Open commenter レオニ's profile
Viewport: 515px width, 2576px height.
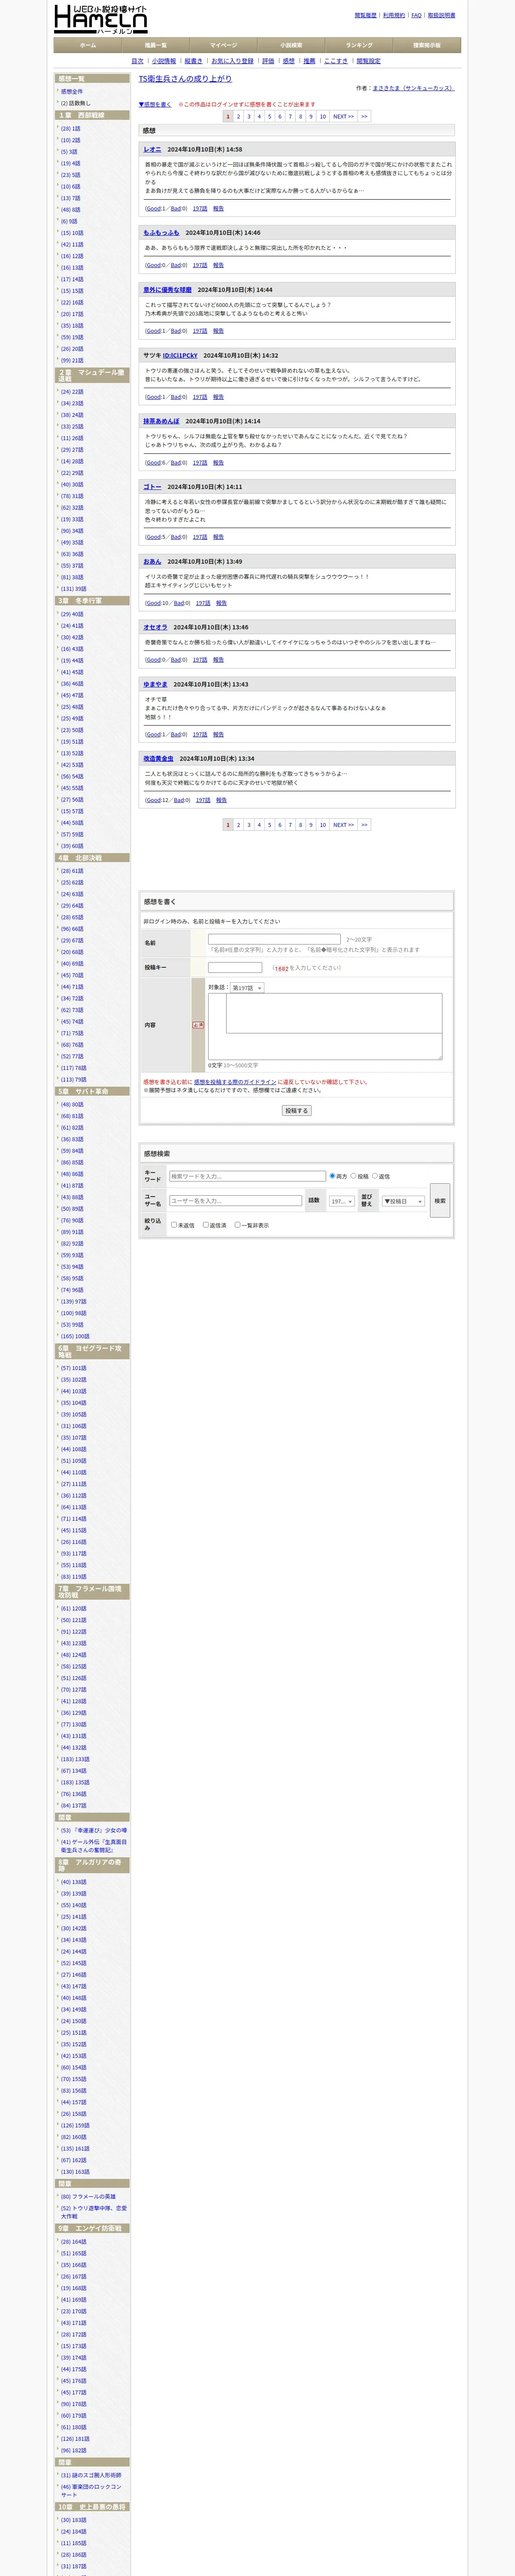pyautogui.click(x=152, y=149)
